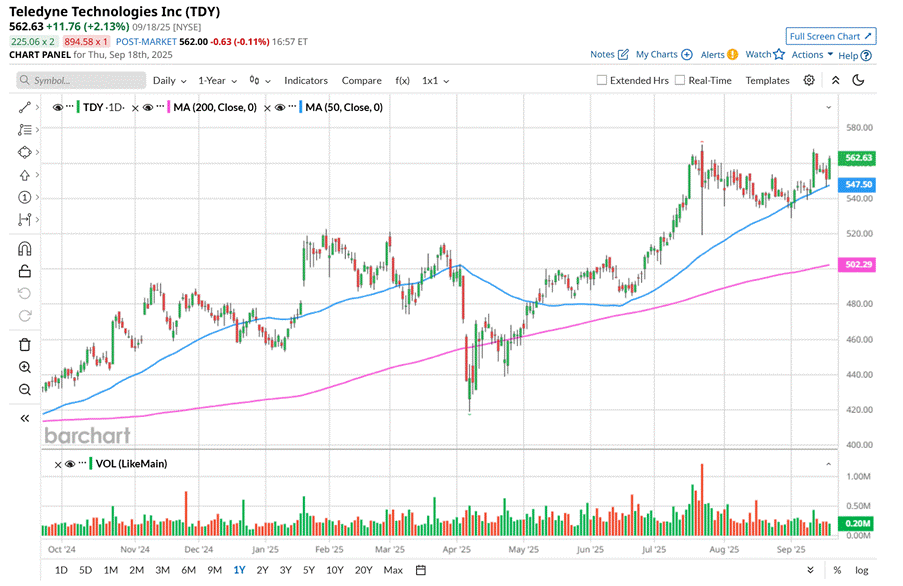Select the 5Y time range
Screen dimensions: 903x586
coord(309,570)
